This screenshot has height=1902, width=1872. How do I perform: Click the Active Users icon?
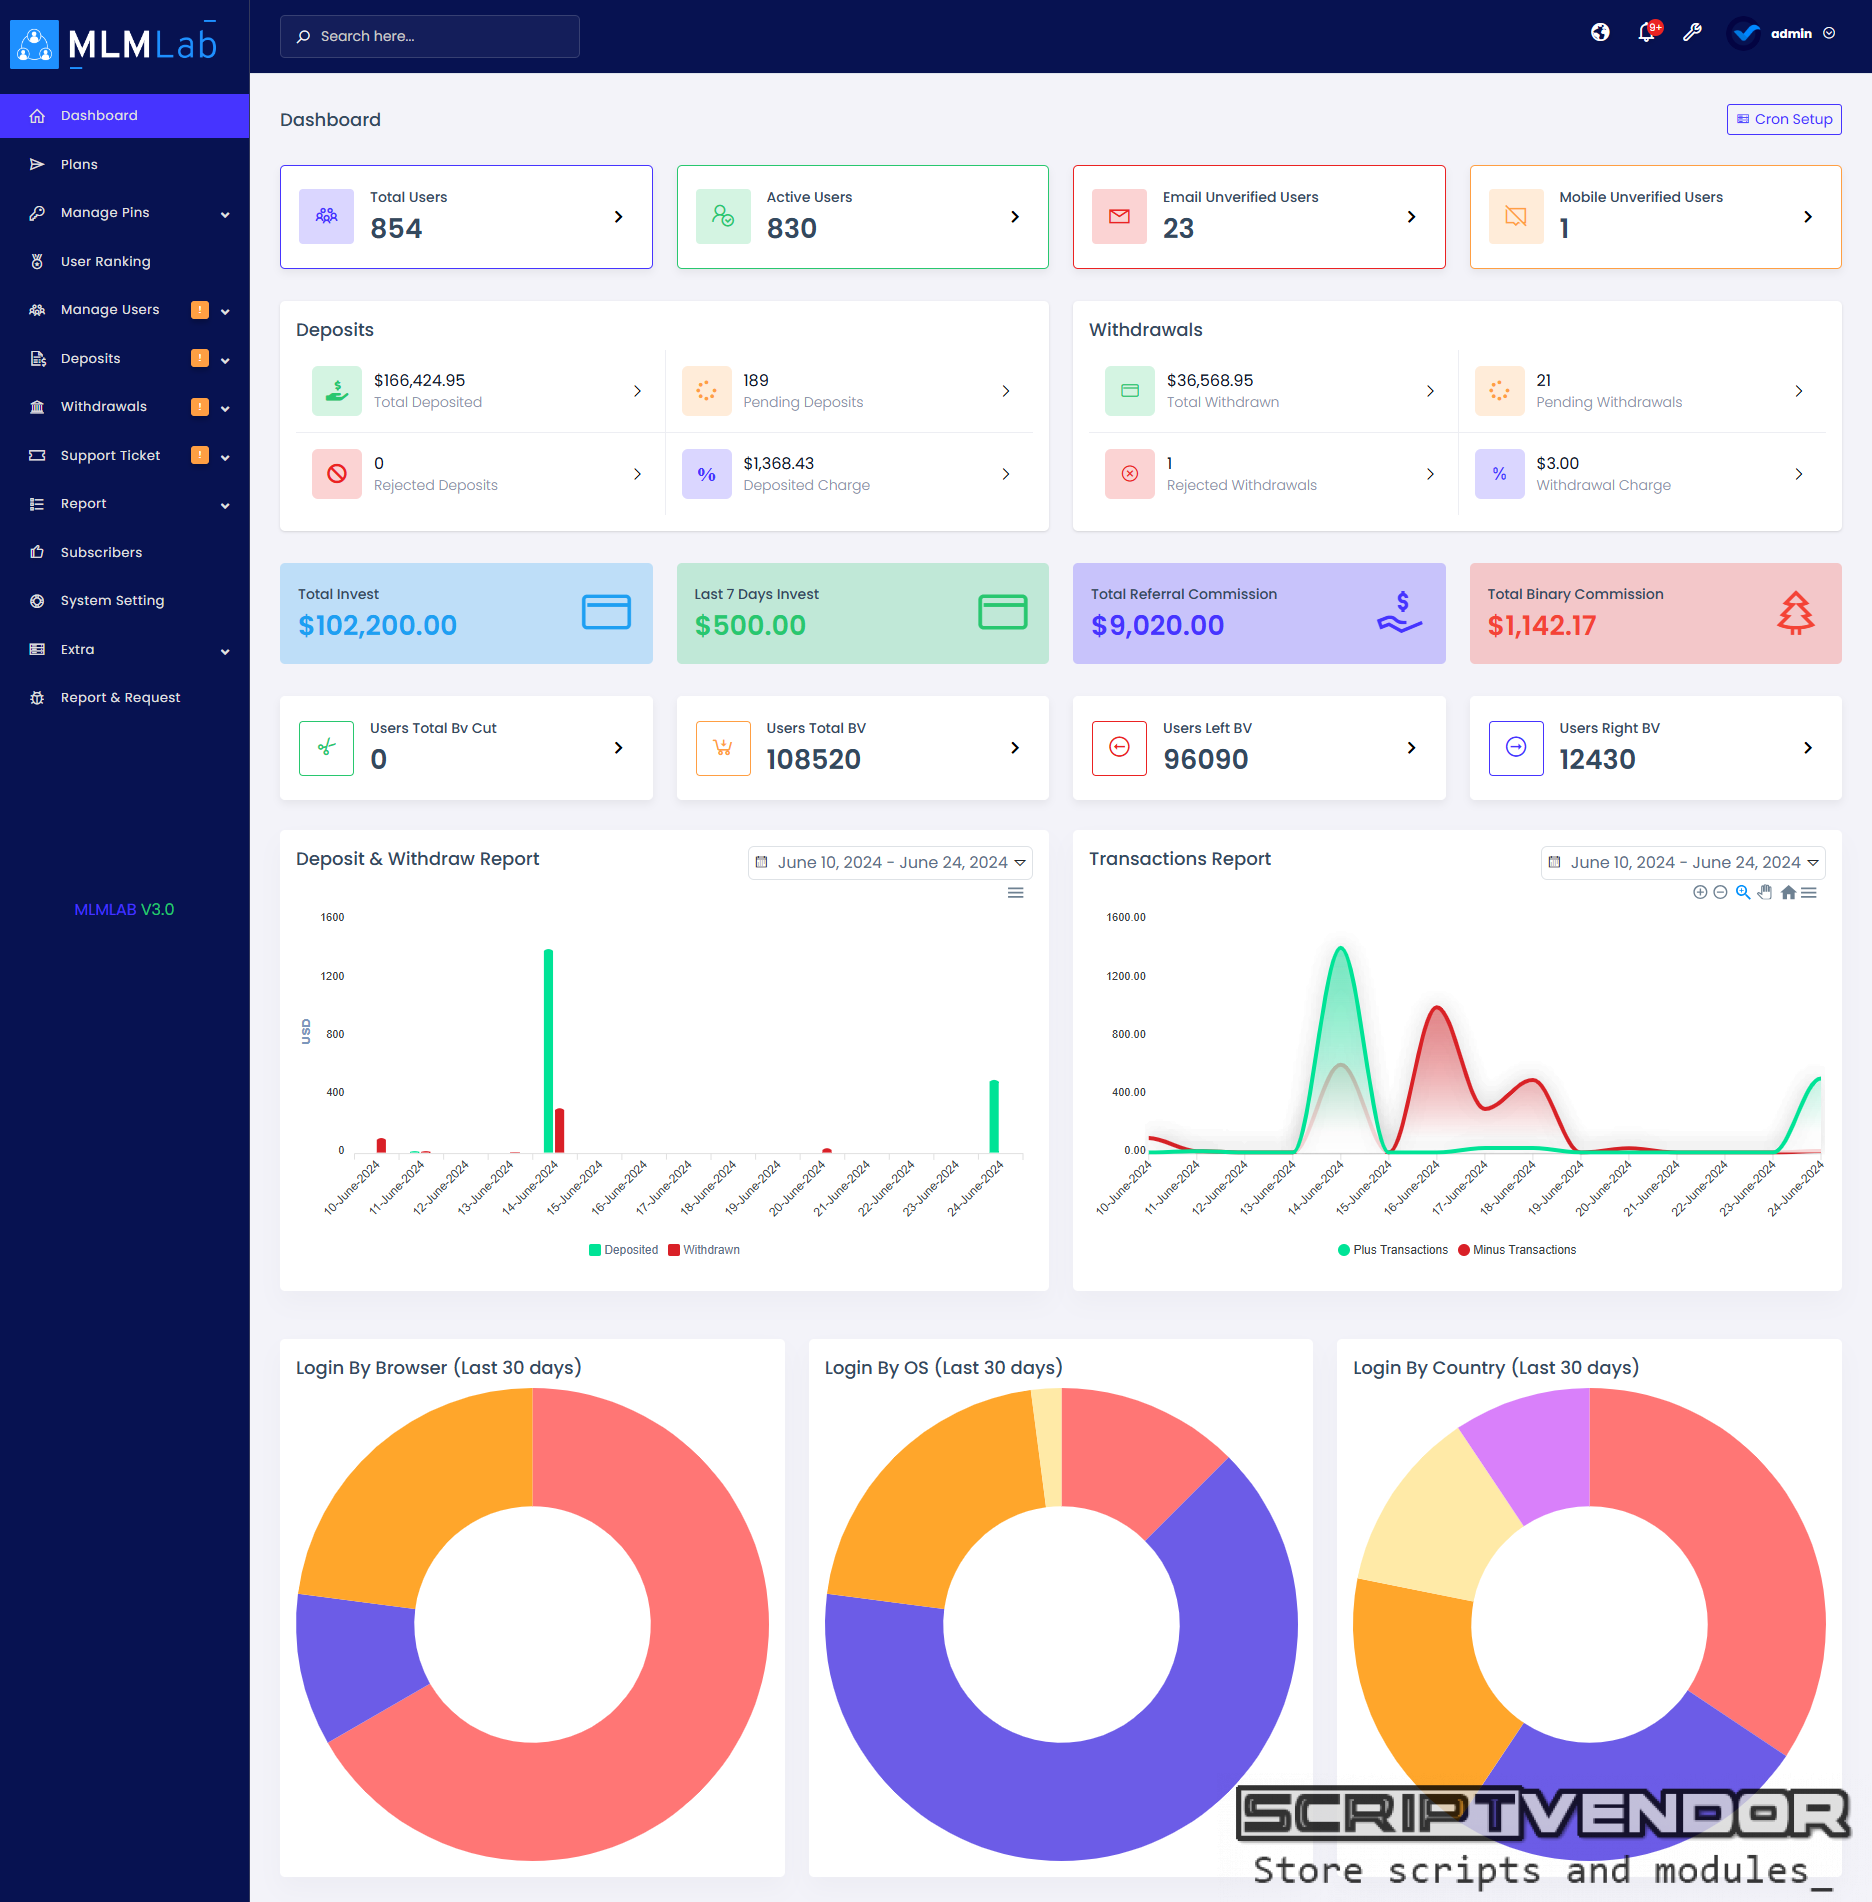tap(723, 216)
